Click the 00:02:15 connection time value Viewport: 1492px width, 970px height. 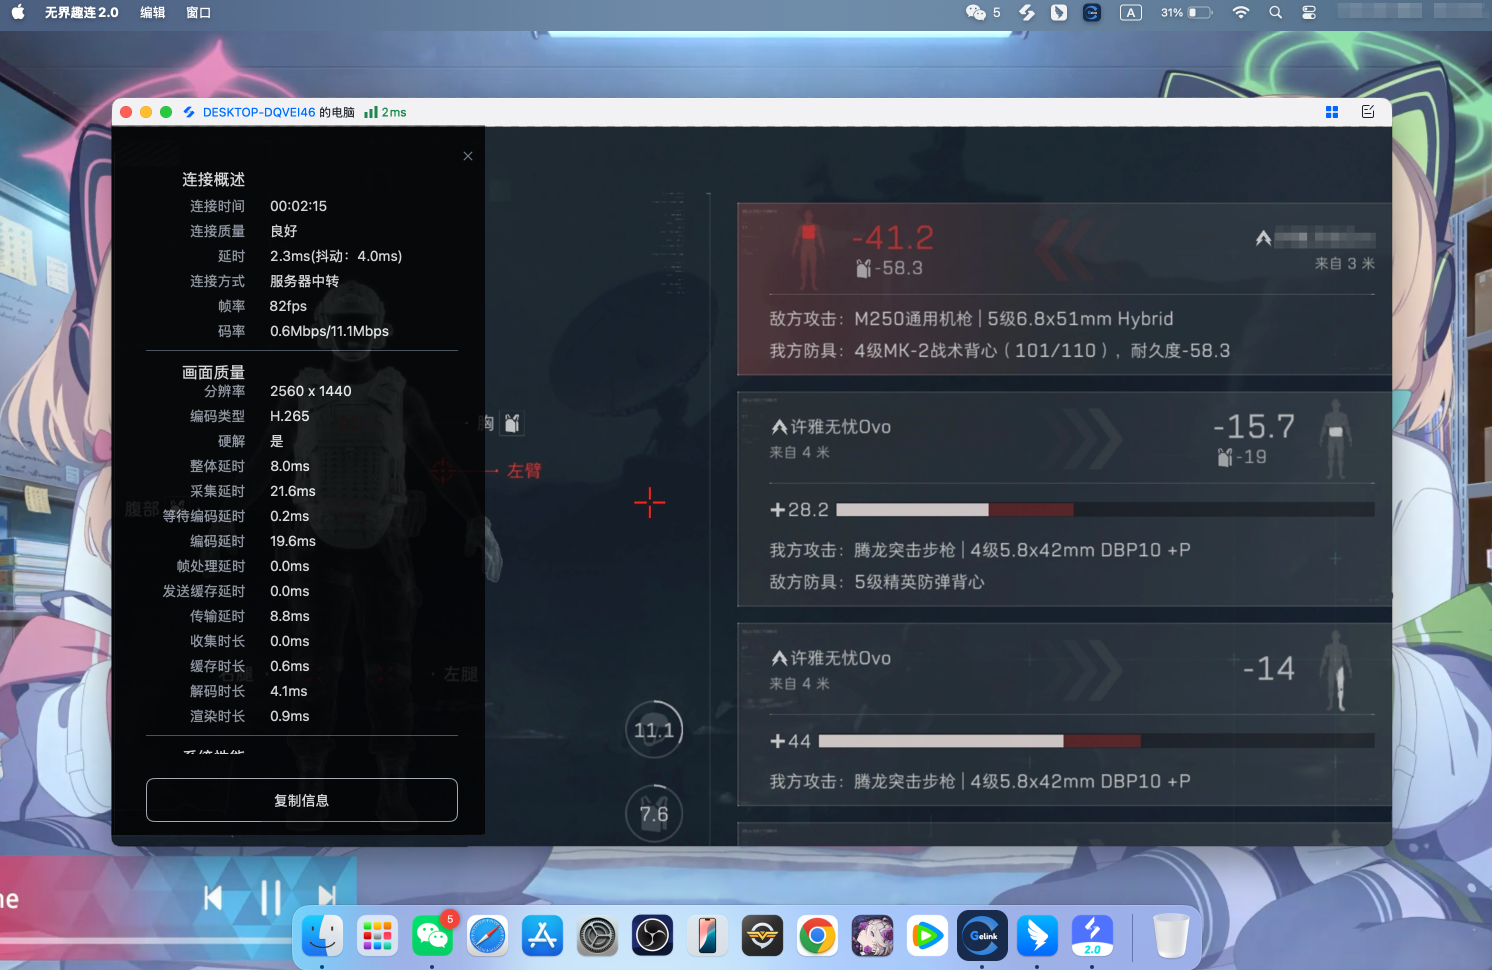pos(298,206)
